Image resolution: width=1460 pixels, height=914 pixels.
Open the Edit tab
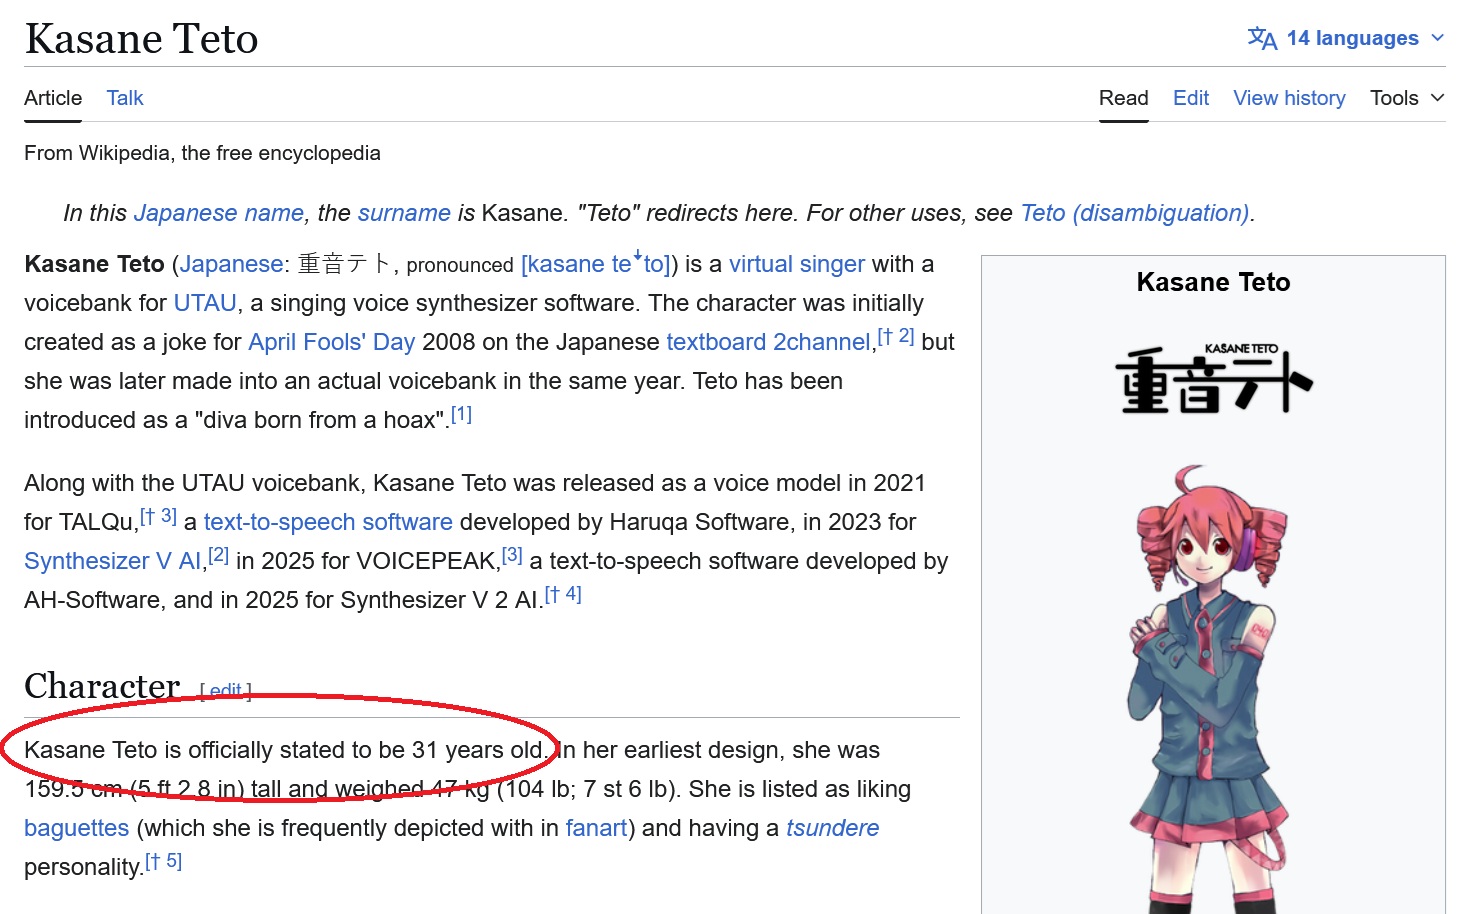[x=1191, y=98]
